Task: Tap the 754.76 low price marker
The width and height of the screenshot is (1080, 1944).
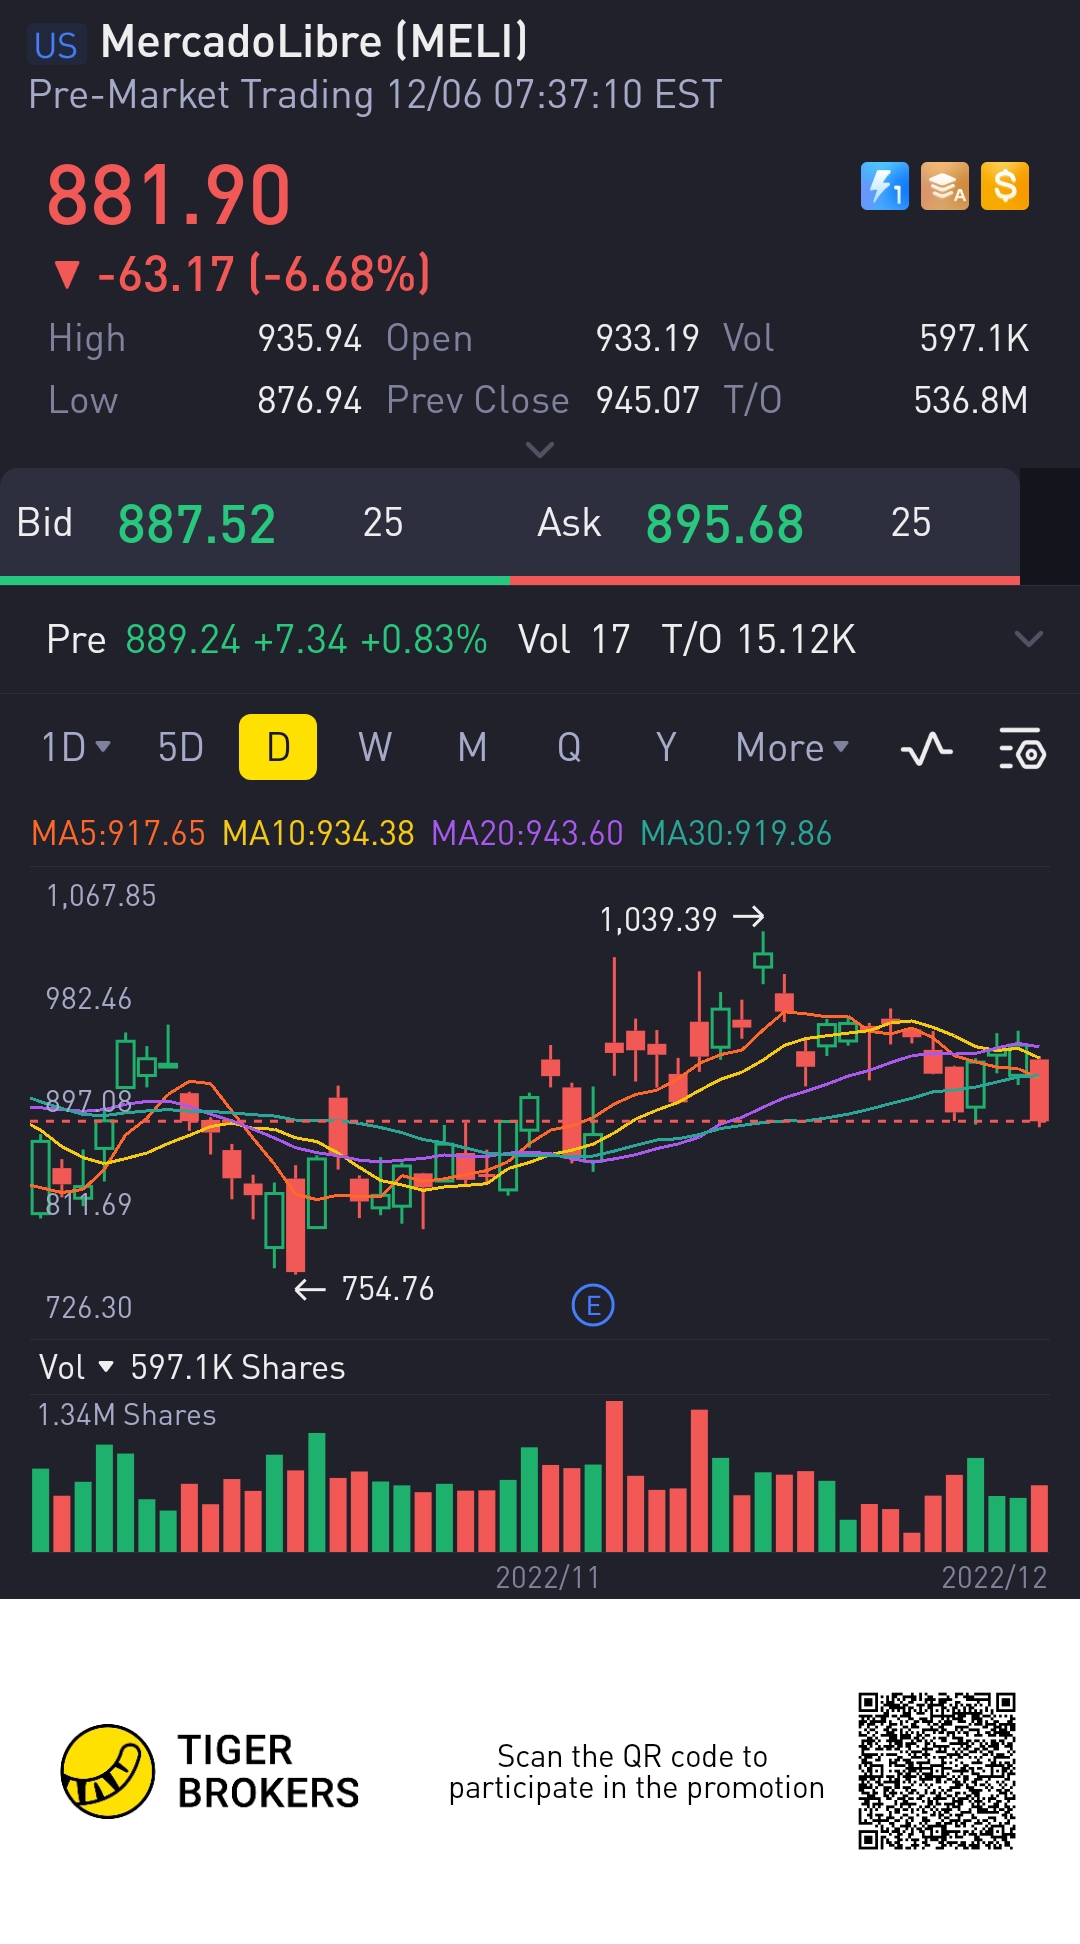Action: 388,1289
